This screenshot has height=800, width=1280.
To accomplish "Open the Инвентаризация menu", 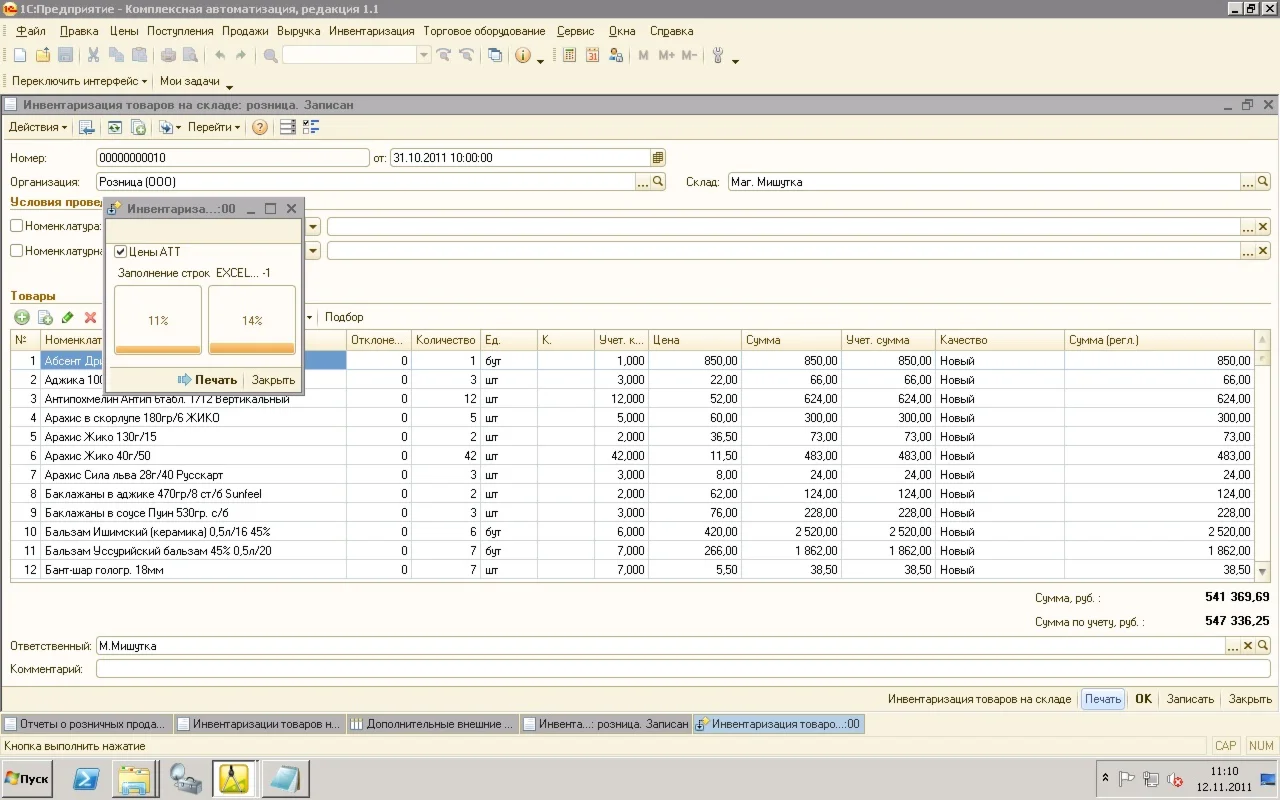I will [x=371, y=31].
